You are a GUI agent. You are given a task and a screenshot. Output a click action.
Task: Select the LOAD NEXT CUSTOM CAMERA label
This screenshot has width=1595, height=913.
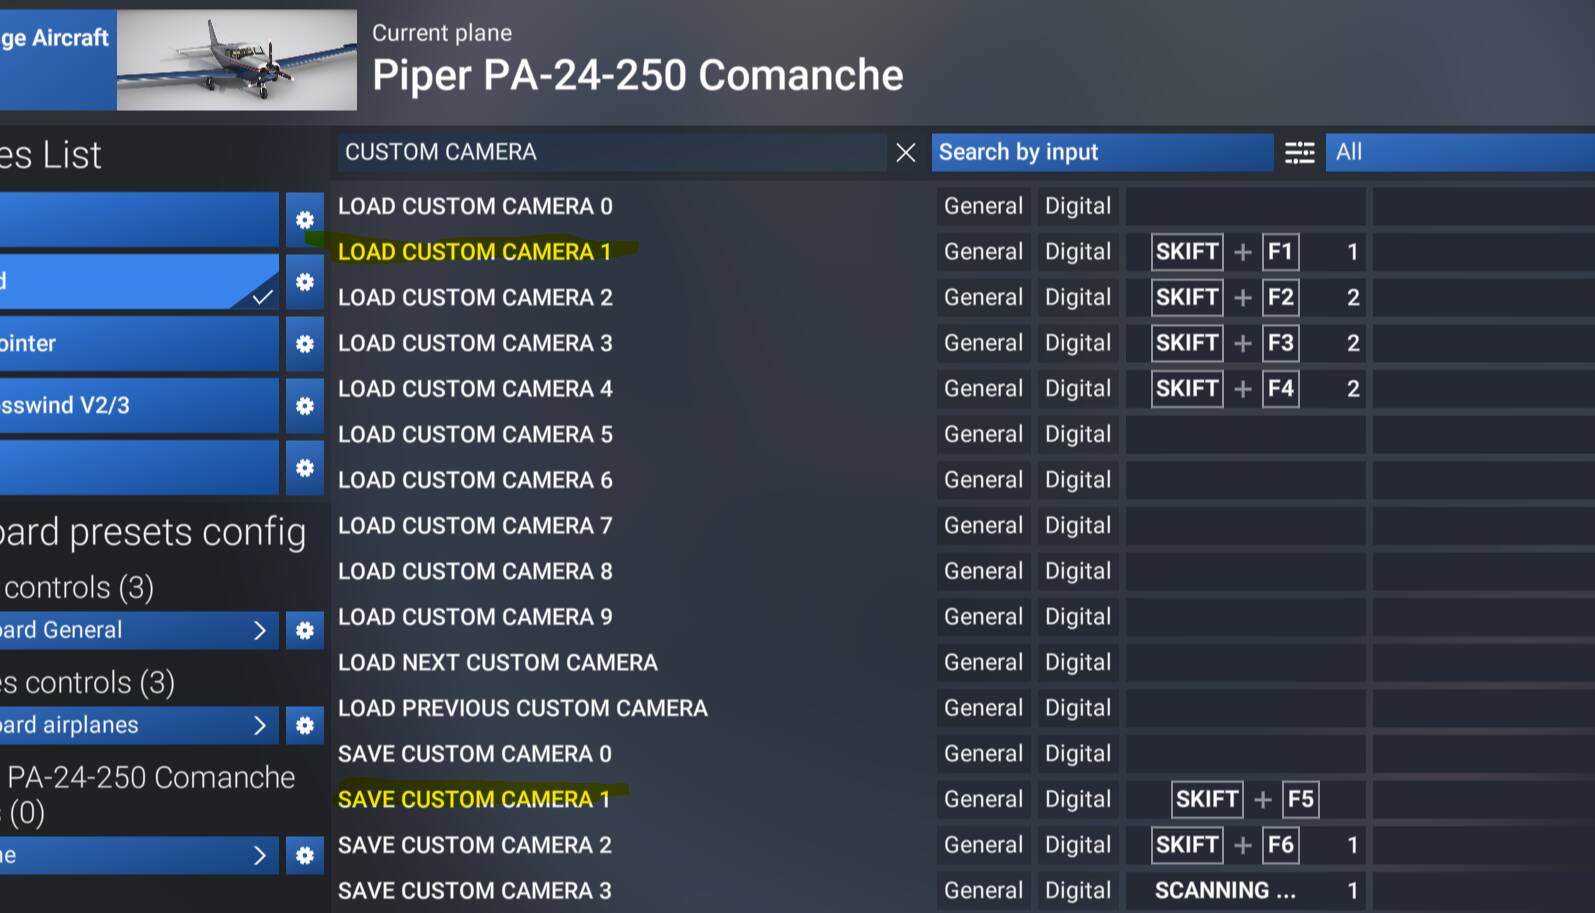click(498, 662)
